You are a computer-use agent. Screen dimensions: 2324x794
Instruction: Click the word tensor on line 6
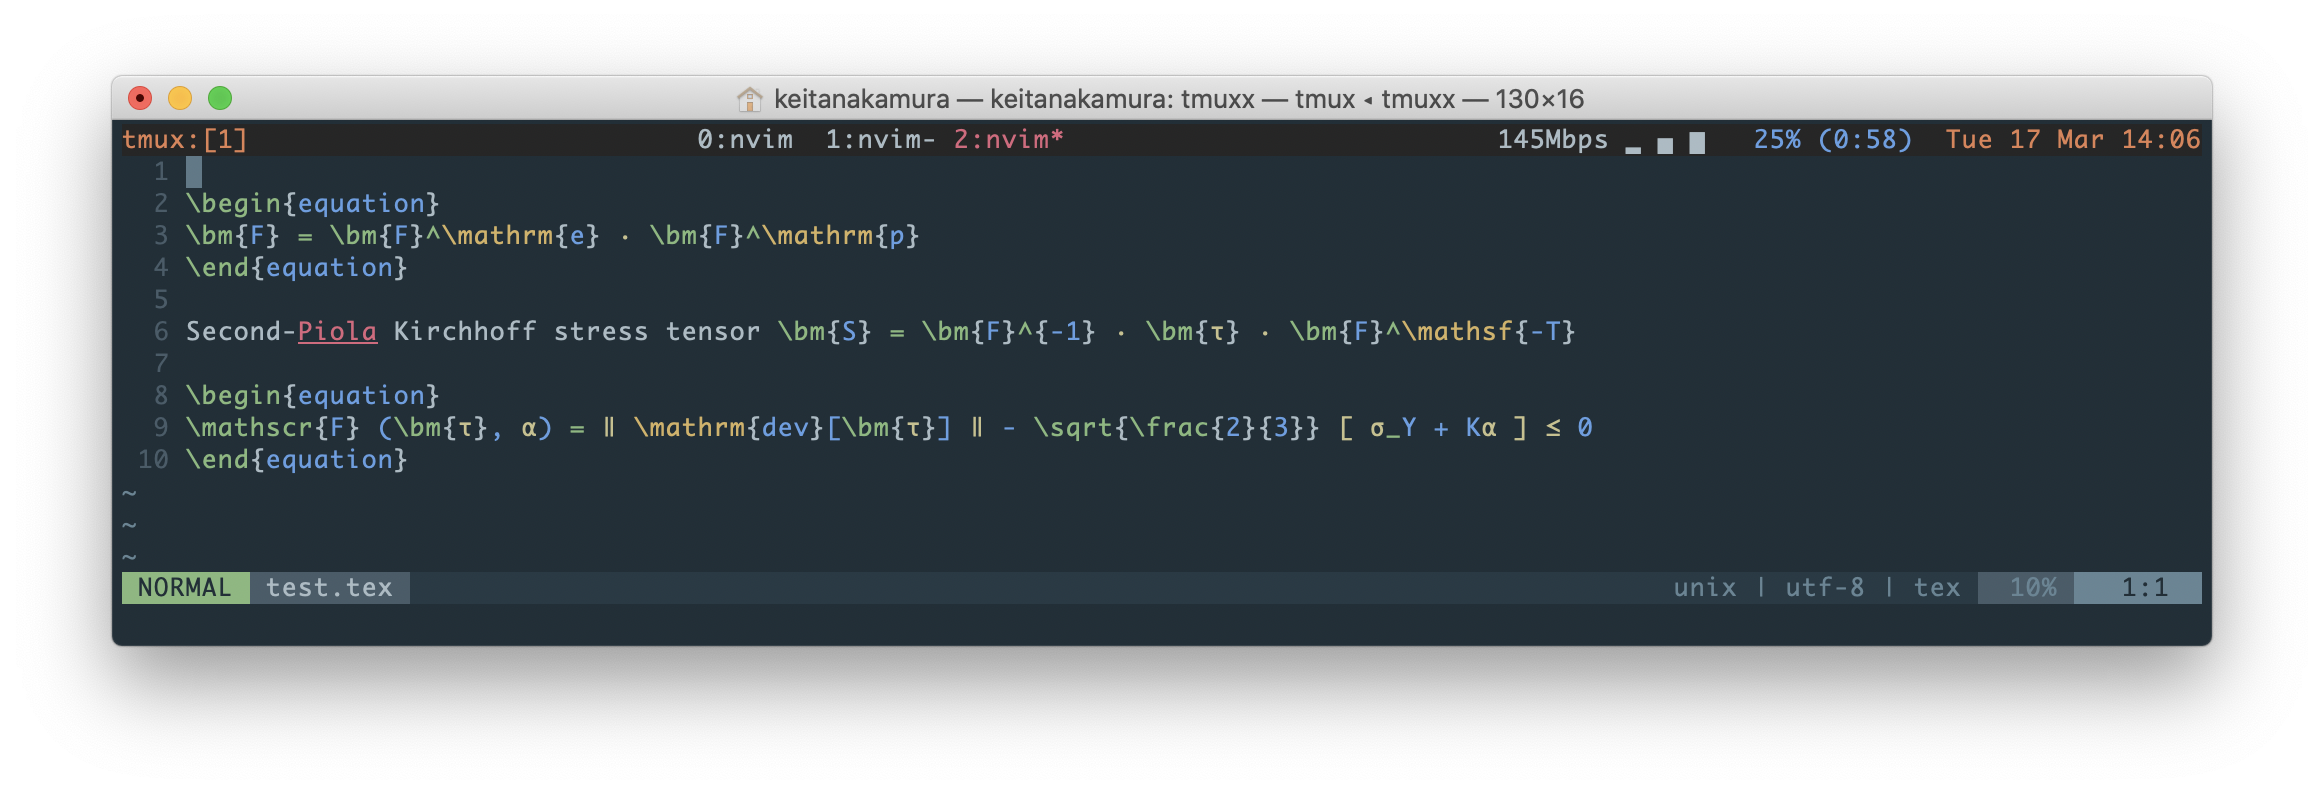[x=713, y=331]
